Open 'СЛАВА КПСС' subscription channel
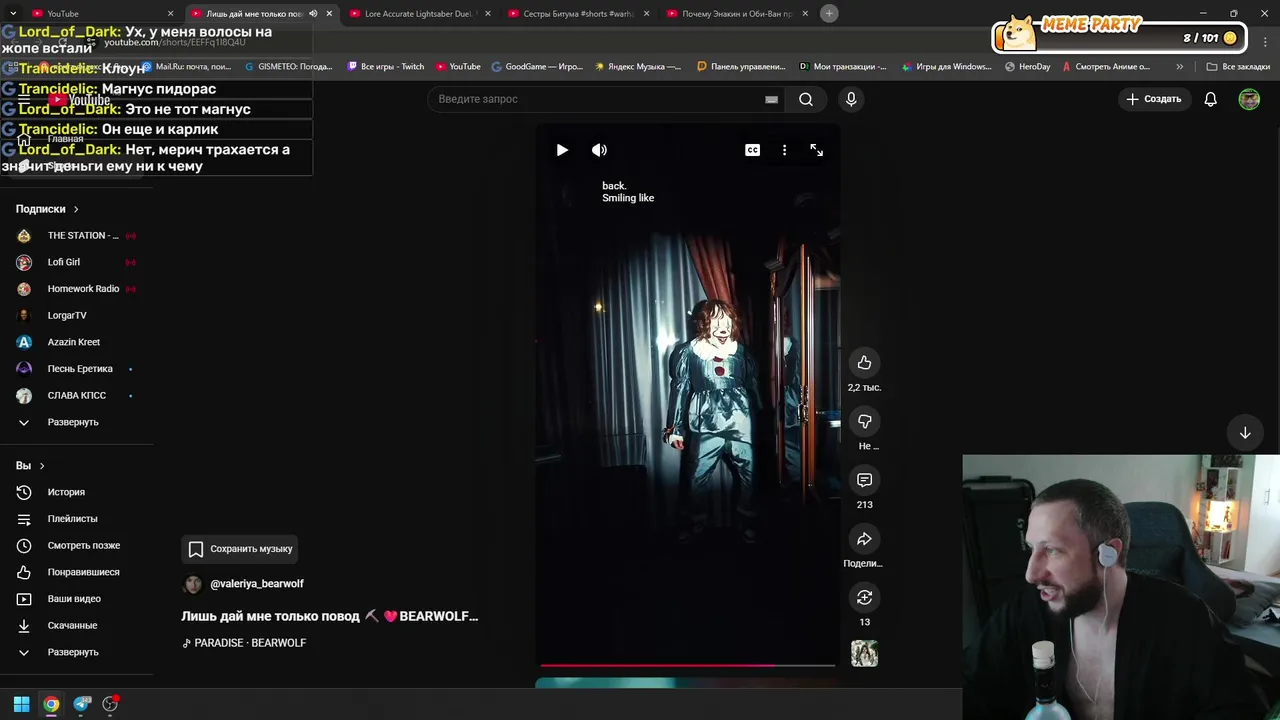 77,396
